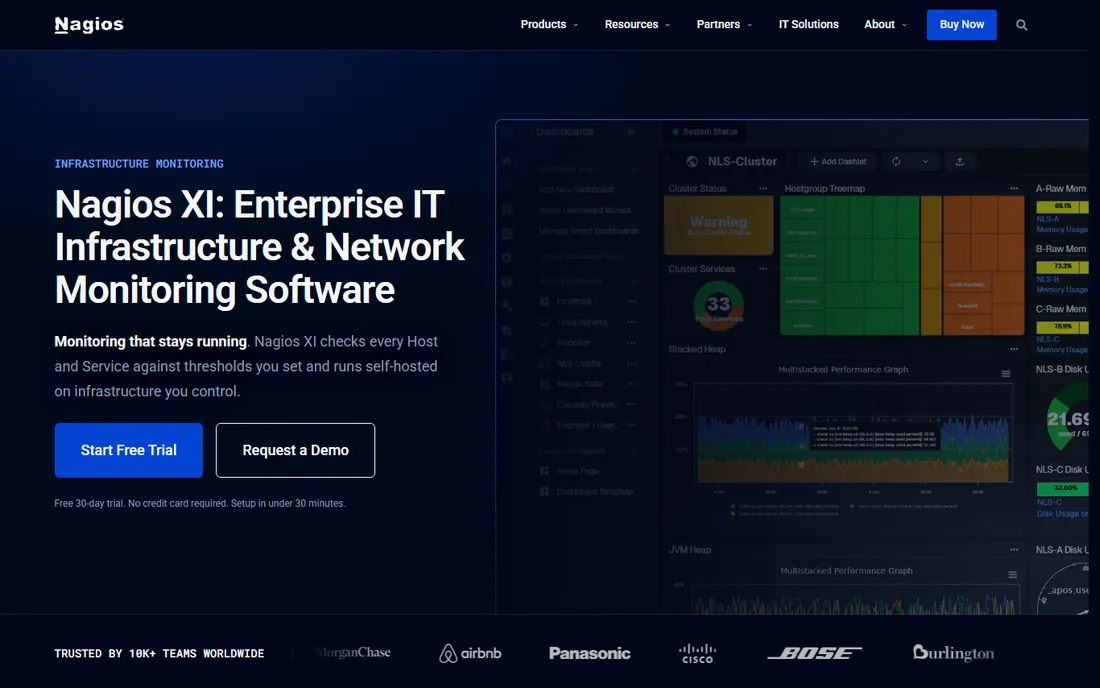Click the Hostgroup Treemap green area
Screen dimensions: 1100x688
tap(850, 265)
